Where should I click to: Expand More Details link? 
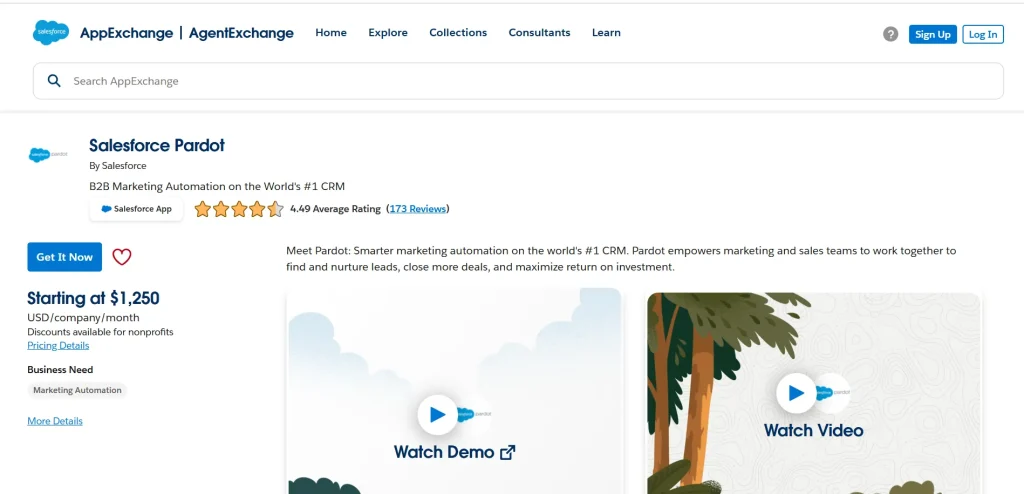[55, 421]
